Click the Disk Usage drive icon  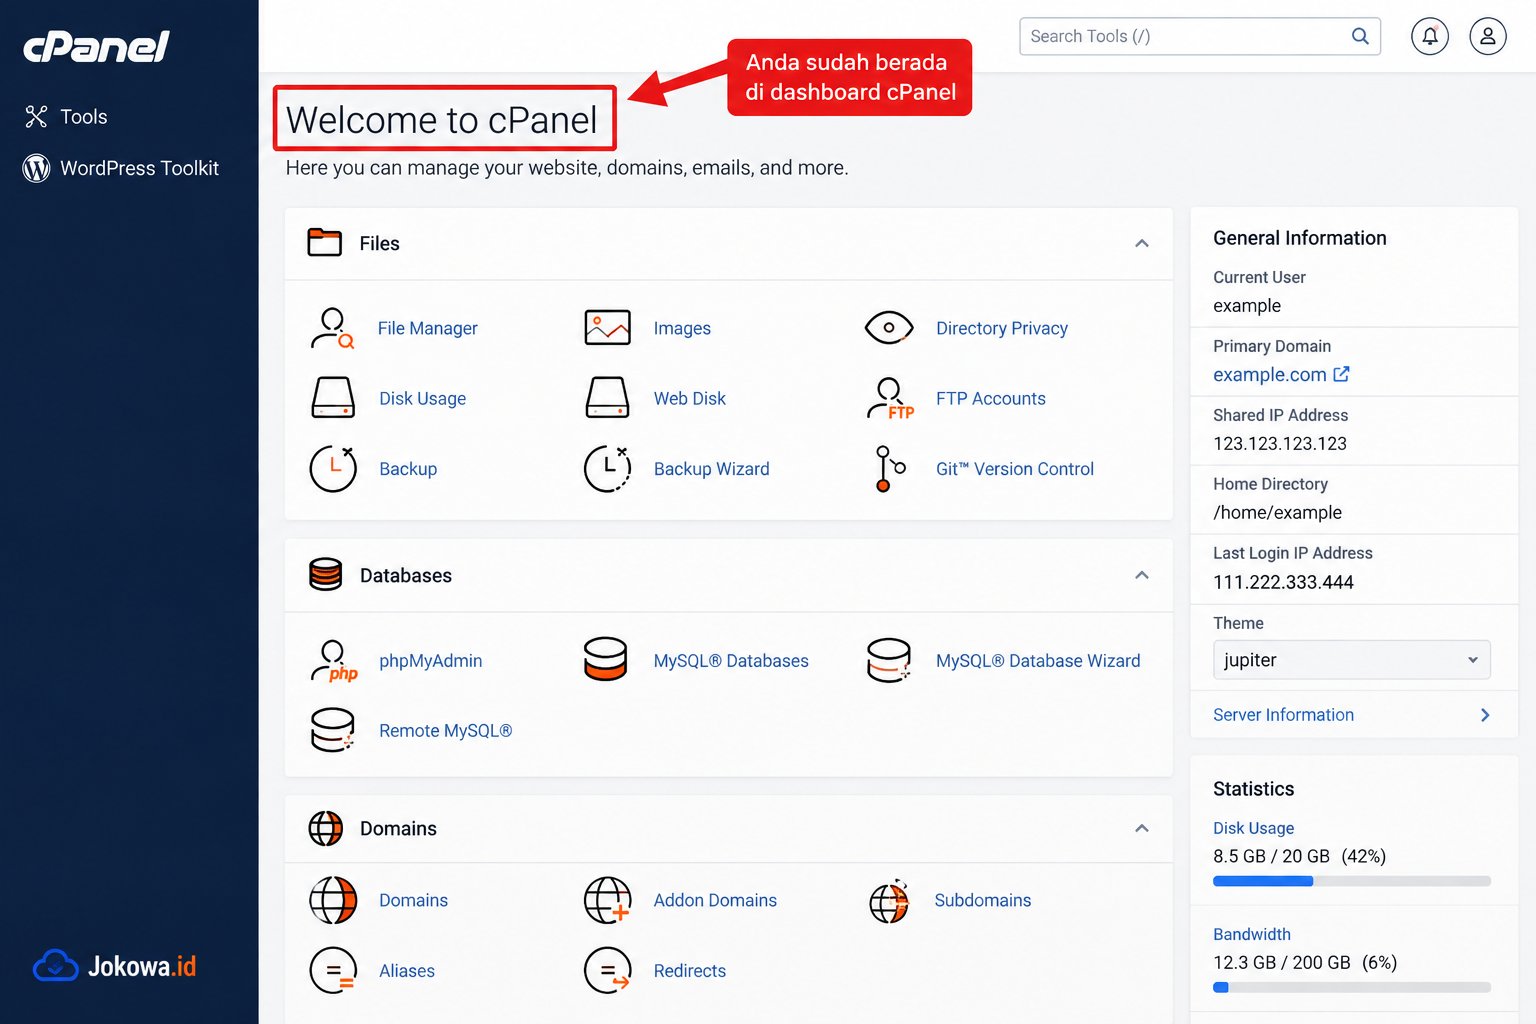pos(333,398)
